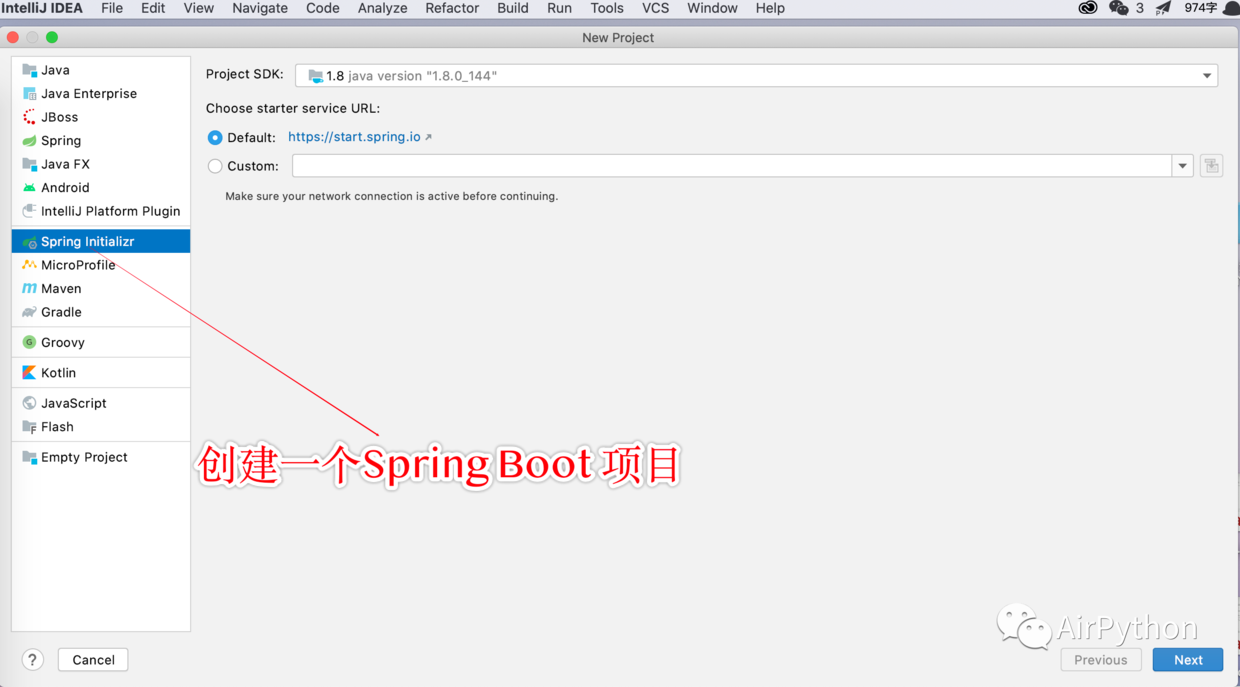Click the custom URL browse icon button
1240x687 pixels.
[x=1211, y=166]
